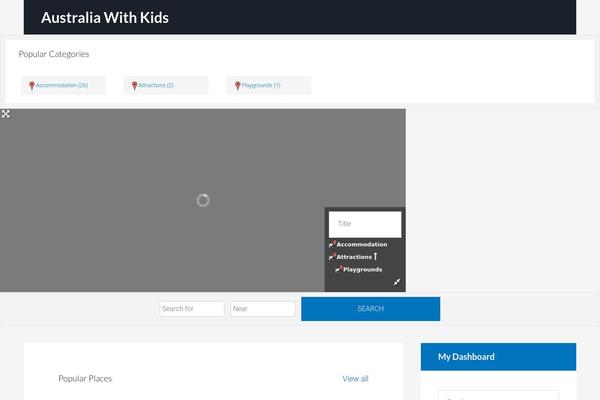Open the View all popular places link
The width and height of the screenshot is (600, 400).
click(355, 379)
